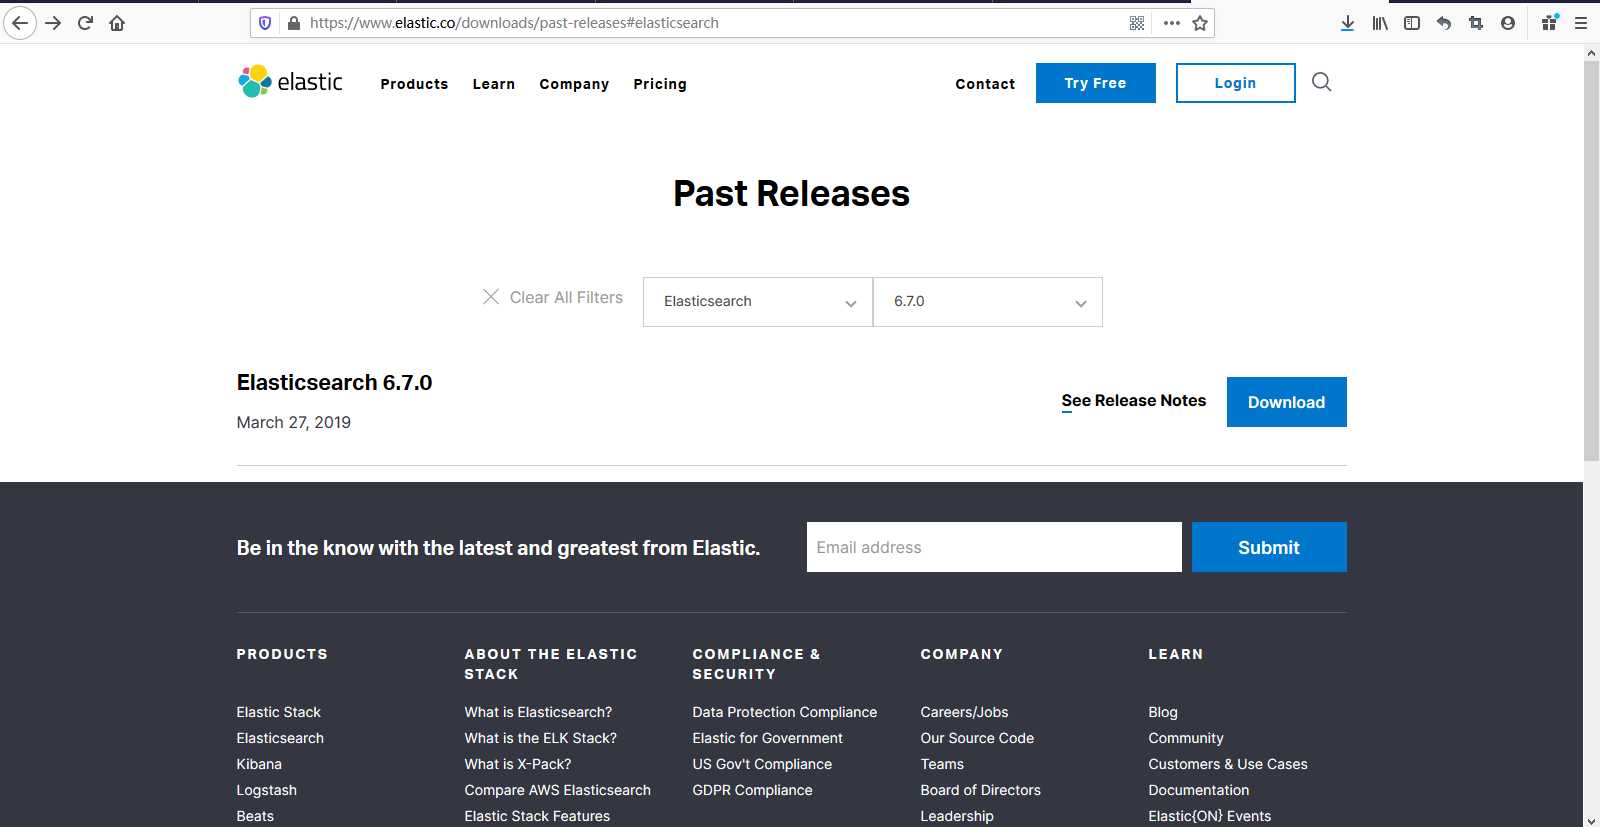Click Clear All Filters
Screen dimensions: 1600x827
[x=566, y=297]
